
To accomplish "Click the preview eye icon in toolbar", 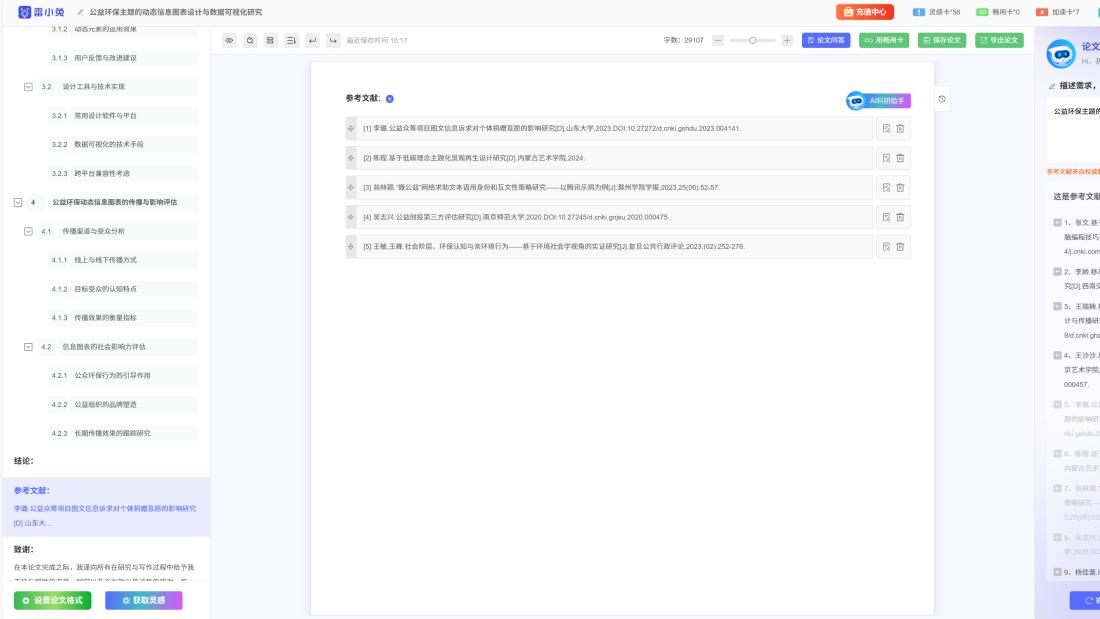I will point(229,41).
